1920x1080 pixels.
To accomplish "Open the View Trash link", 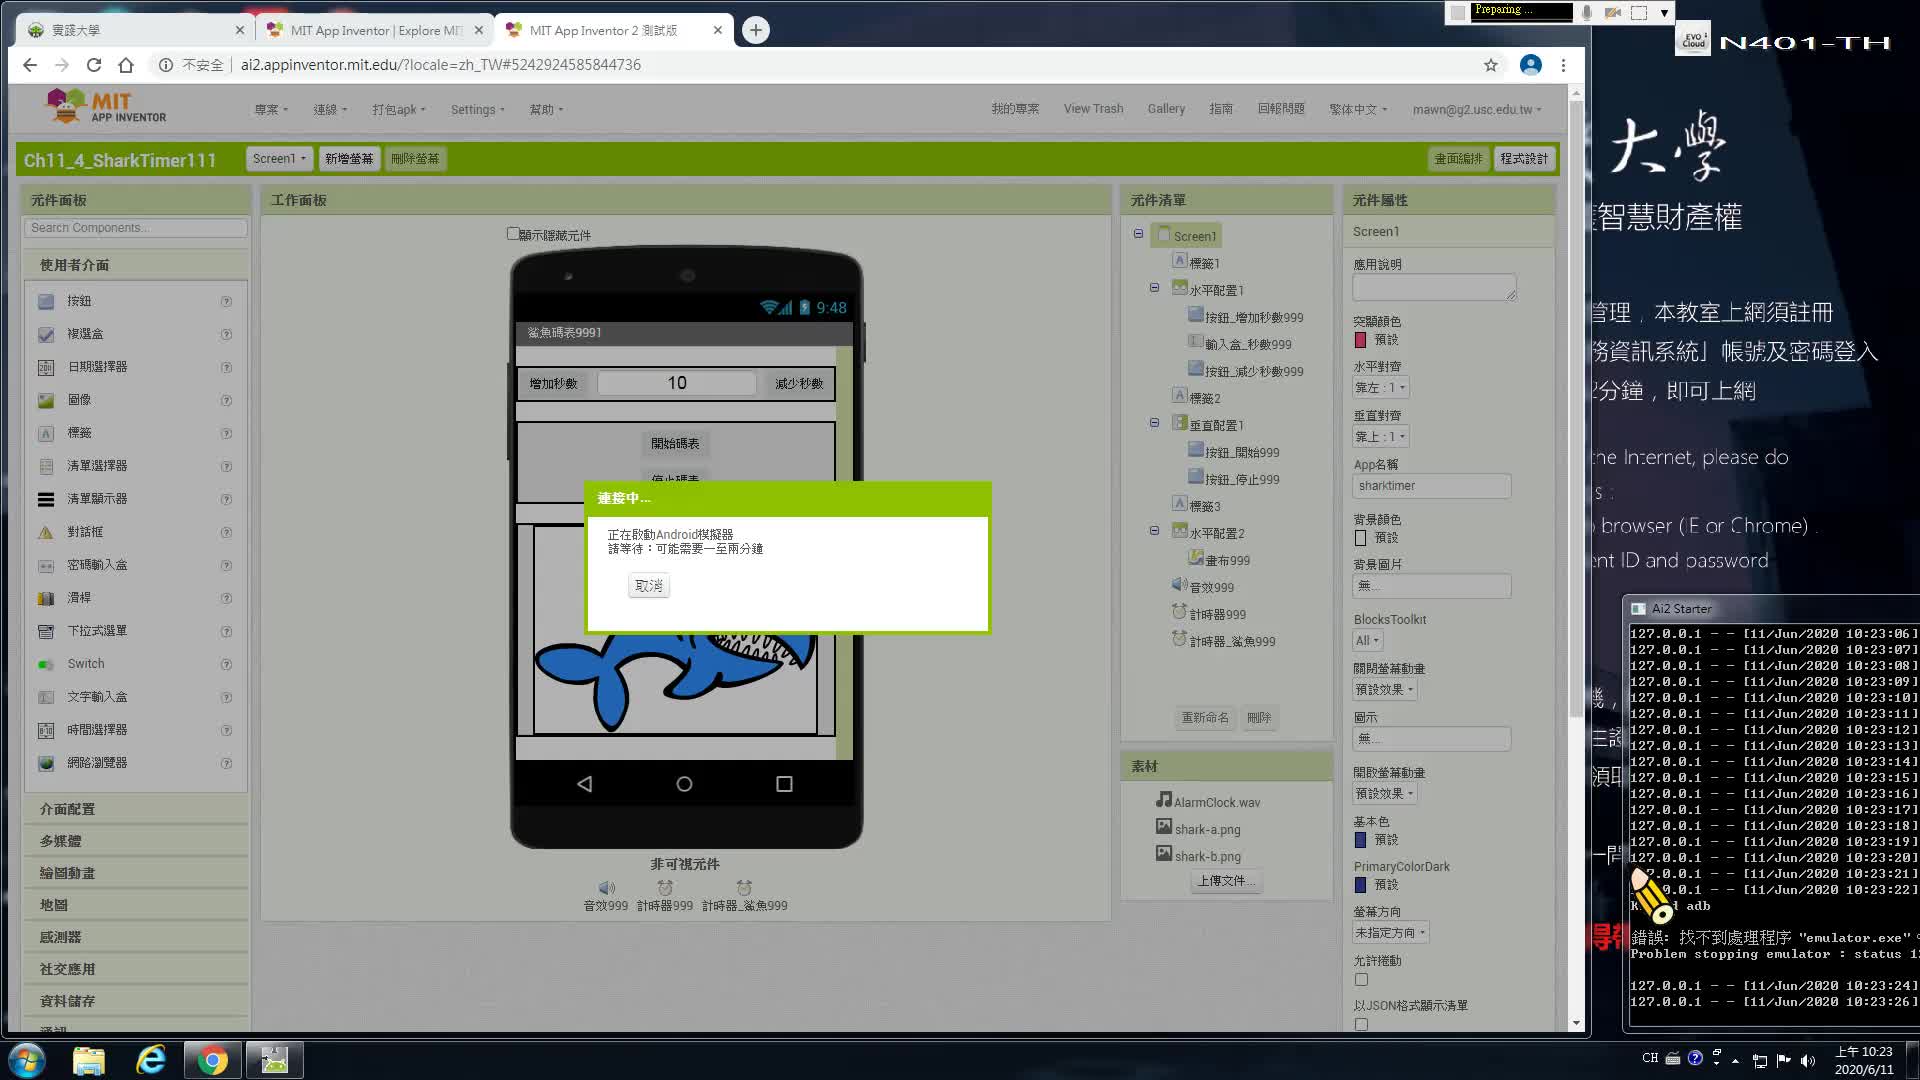I will pos(1093,109).
